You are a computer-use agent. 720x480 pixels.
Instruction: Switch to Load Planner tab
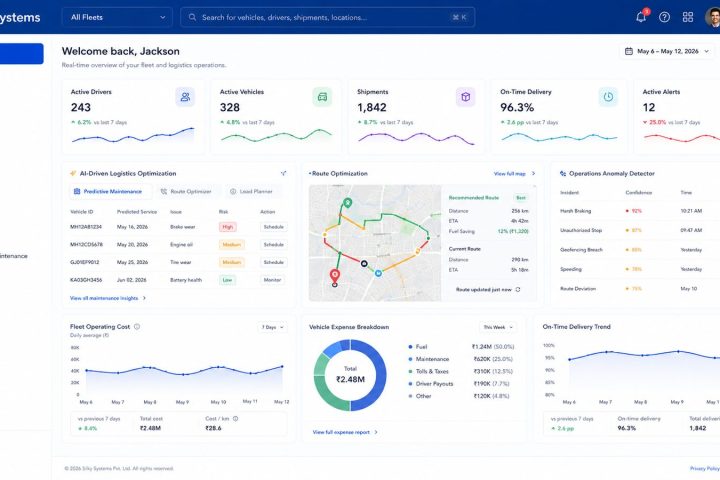tap(251, 192)
